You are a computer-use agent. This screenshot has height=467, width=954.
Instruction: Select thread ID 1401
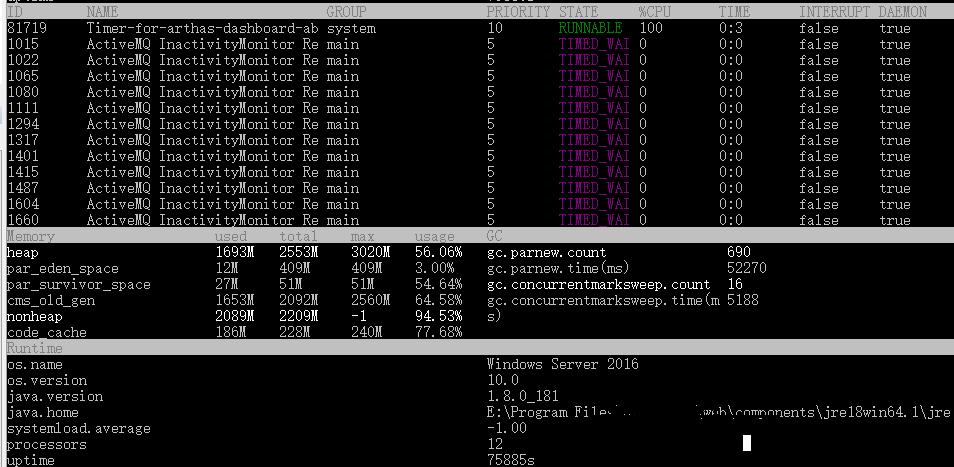click(x=23, y=156)
